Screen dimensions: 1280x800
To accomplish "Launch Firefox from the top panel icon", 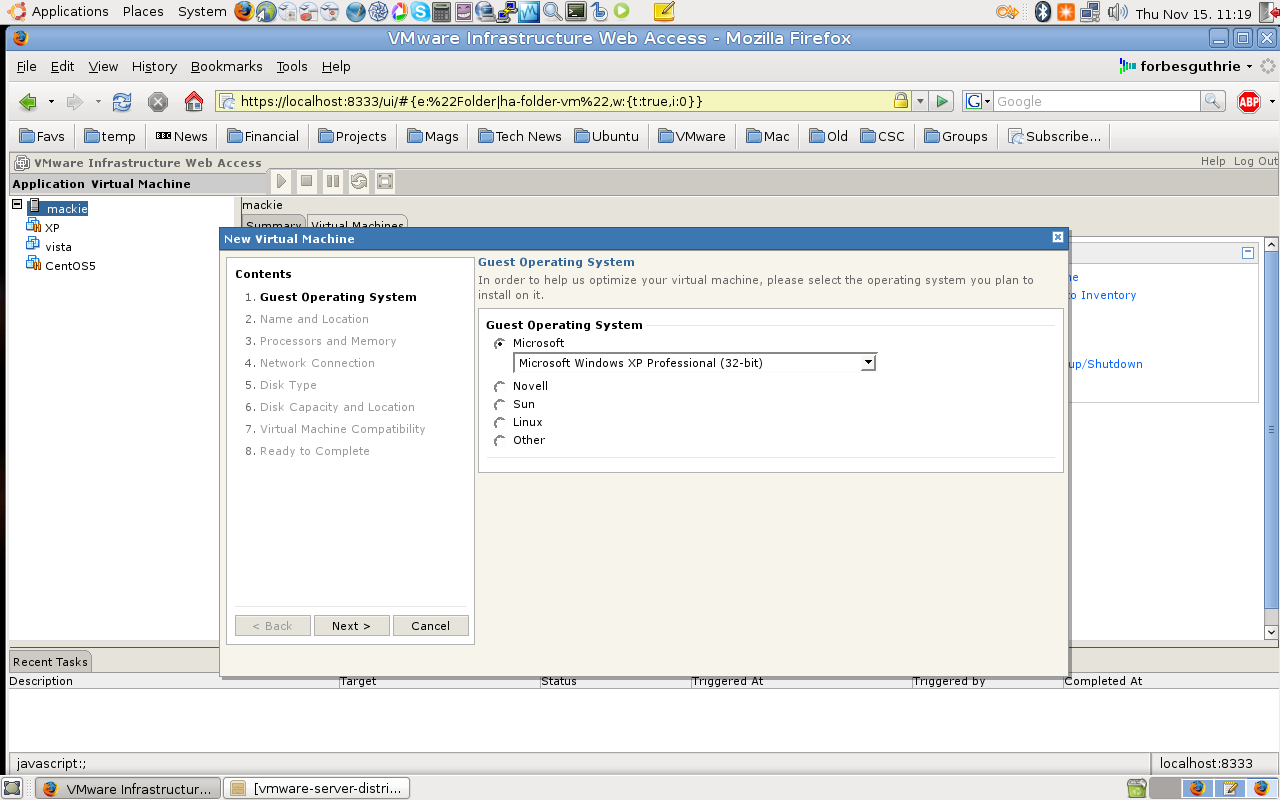I will 244,11.
